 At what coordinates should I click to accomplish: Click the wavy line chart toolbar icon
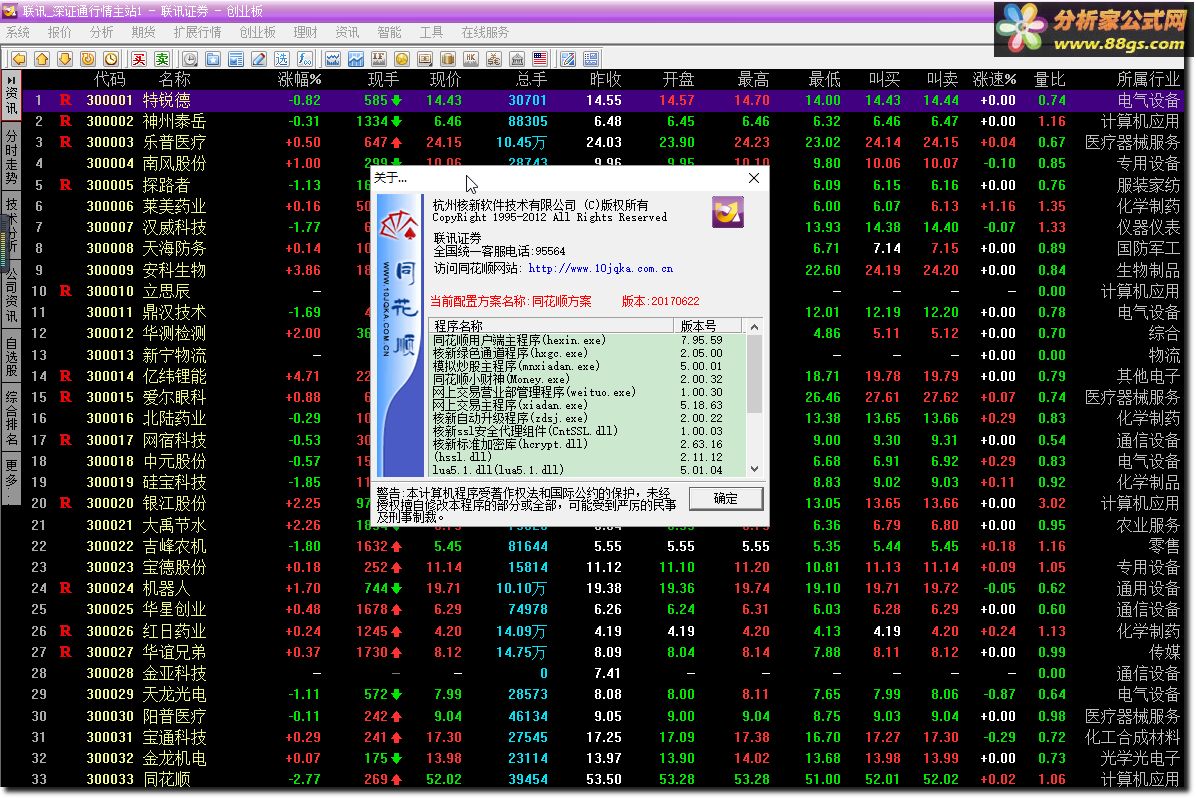[333, 59]
